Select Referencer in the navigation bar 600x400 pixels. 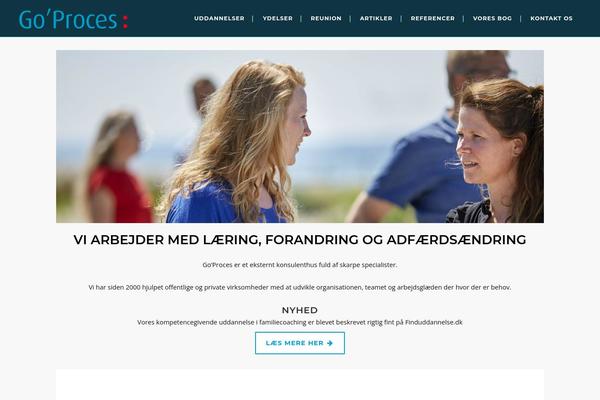coord(432,18)
